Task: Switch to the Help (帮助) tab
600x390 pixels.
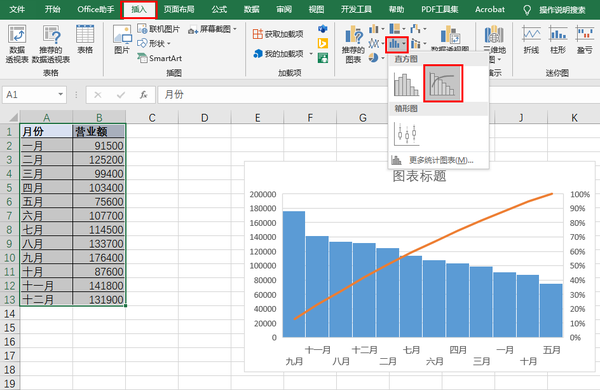Action: (x=396, y=9)
